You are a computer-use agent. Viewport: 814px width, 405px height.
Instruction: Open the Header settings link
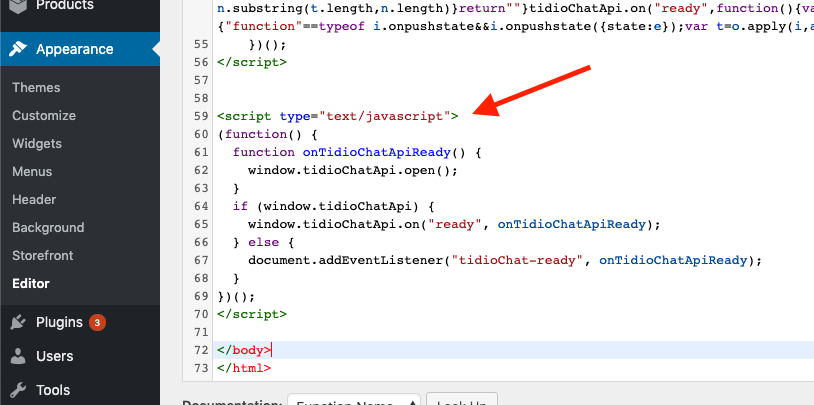[34, 199]
